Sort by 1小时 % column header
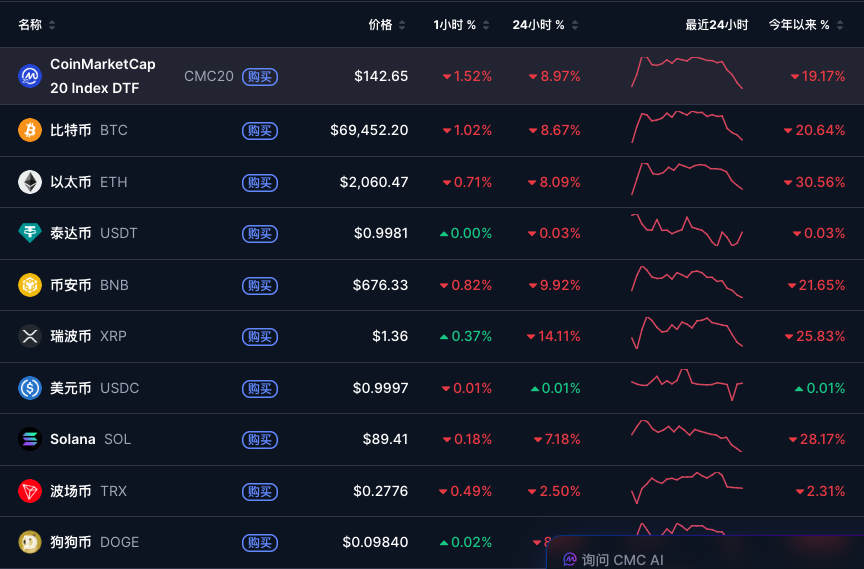Image resolution: width=864 pixels, height=569 pixels. 460,25
